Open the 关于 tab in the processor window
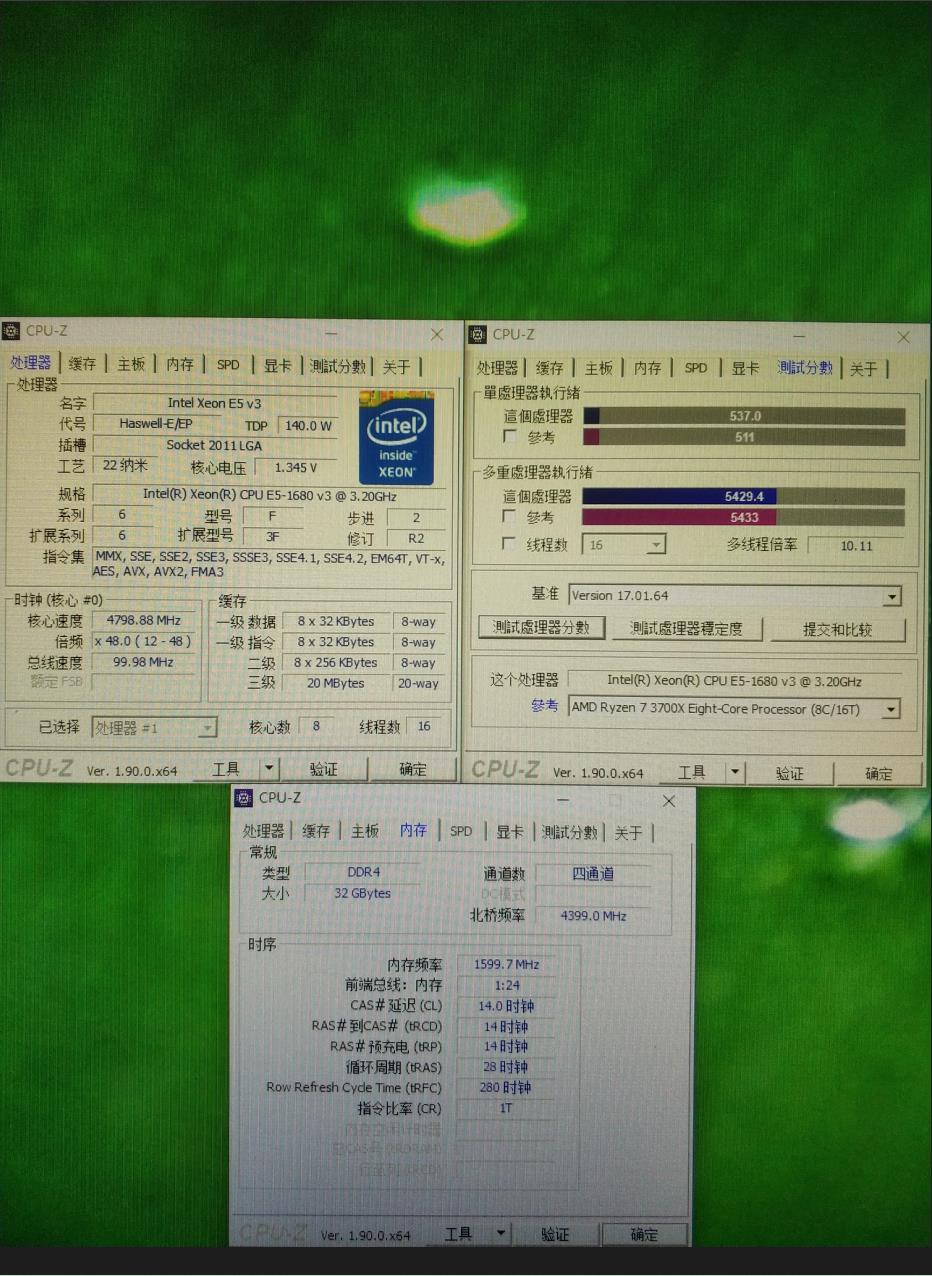Screen dimensions: 932x1276 [396, 366]
